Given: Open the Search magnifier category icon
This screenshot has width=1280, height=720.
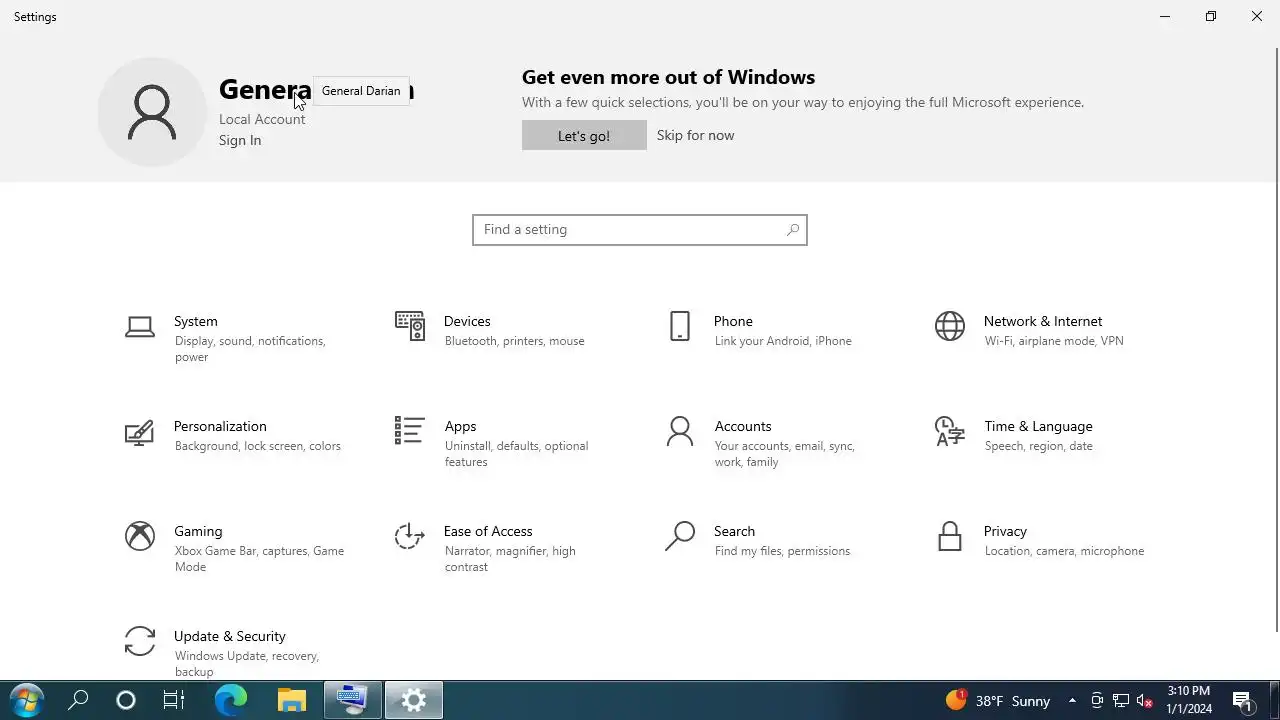Looking at the screenshot, I should click(680, 536).
